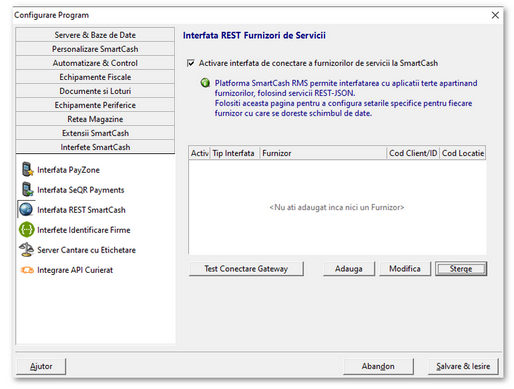The image size is (514, 389).
Task: Click the Modifica button
Action: 405,269
